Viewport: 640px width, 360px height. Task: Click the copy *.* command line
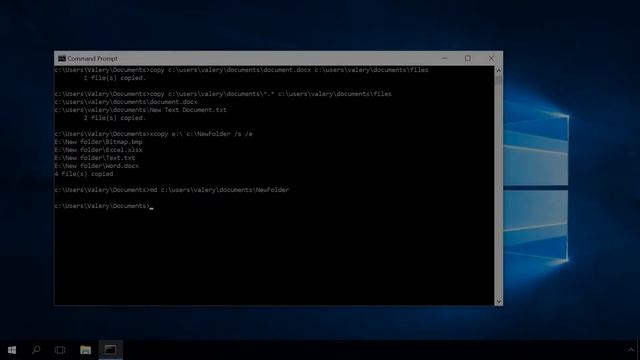[x=223, y=94]
